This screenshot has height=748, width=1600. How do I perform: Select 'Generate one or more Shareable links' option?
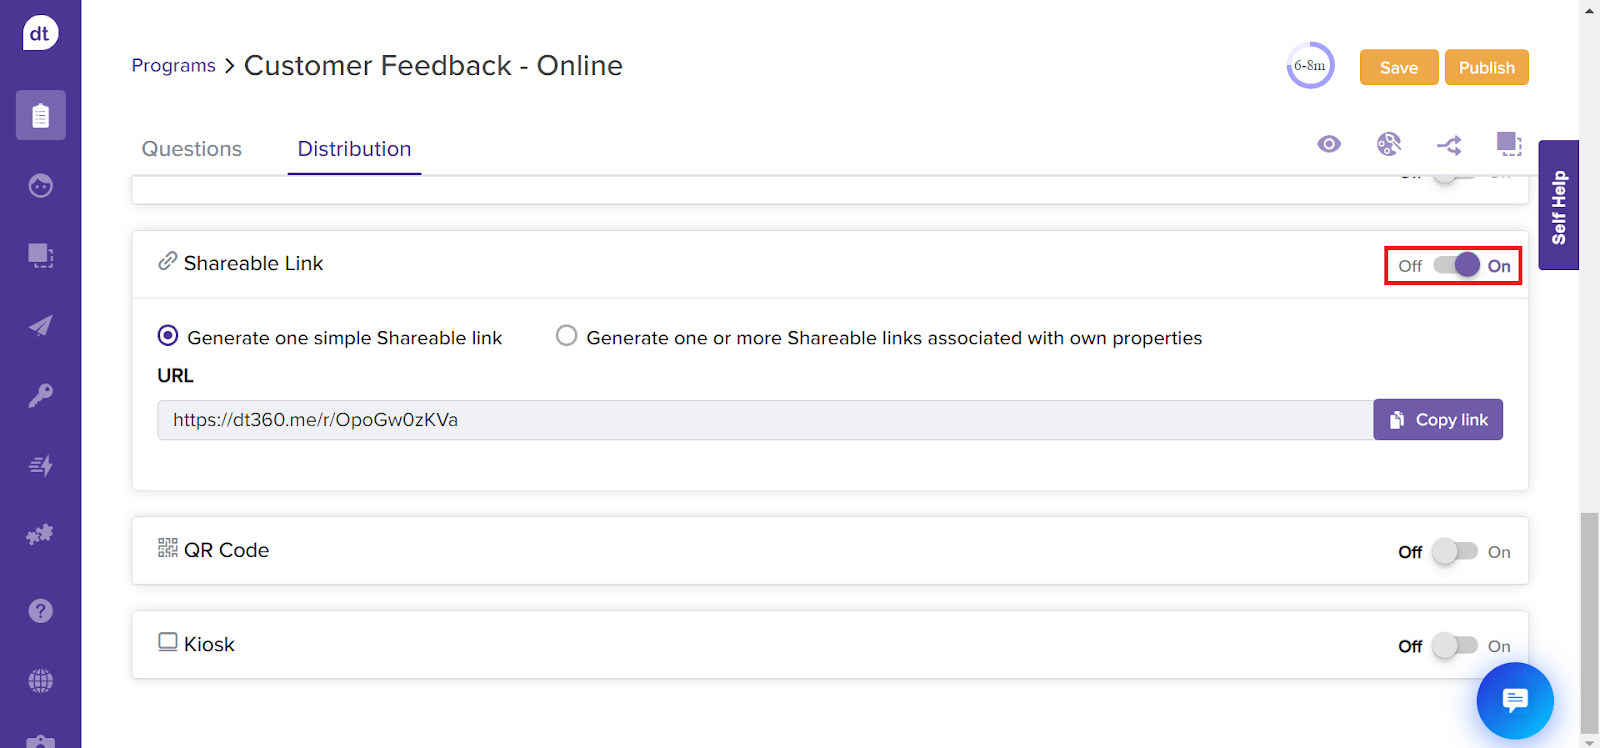pyautogui.click(x=567, y=336)
